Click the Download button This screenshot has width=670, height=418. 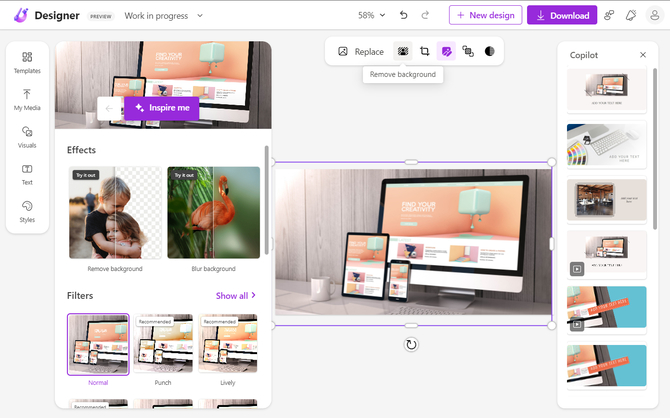click(562, 15)
